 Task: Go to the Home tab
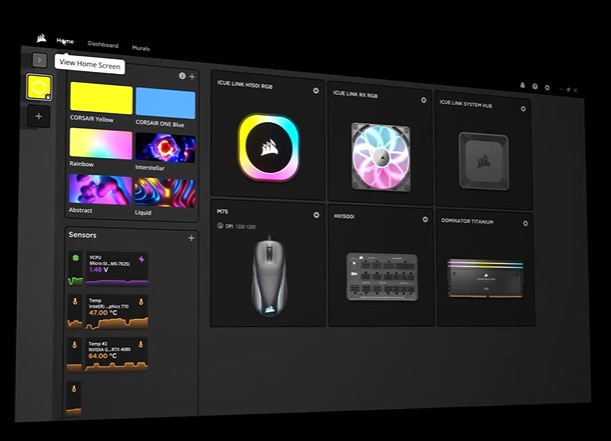(x=65, y=41)
